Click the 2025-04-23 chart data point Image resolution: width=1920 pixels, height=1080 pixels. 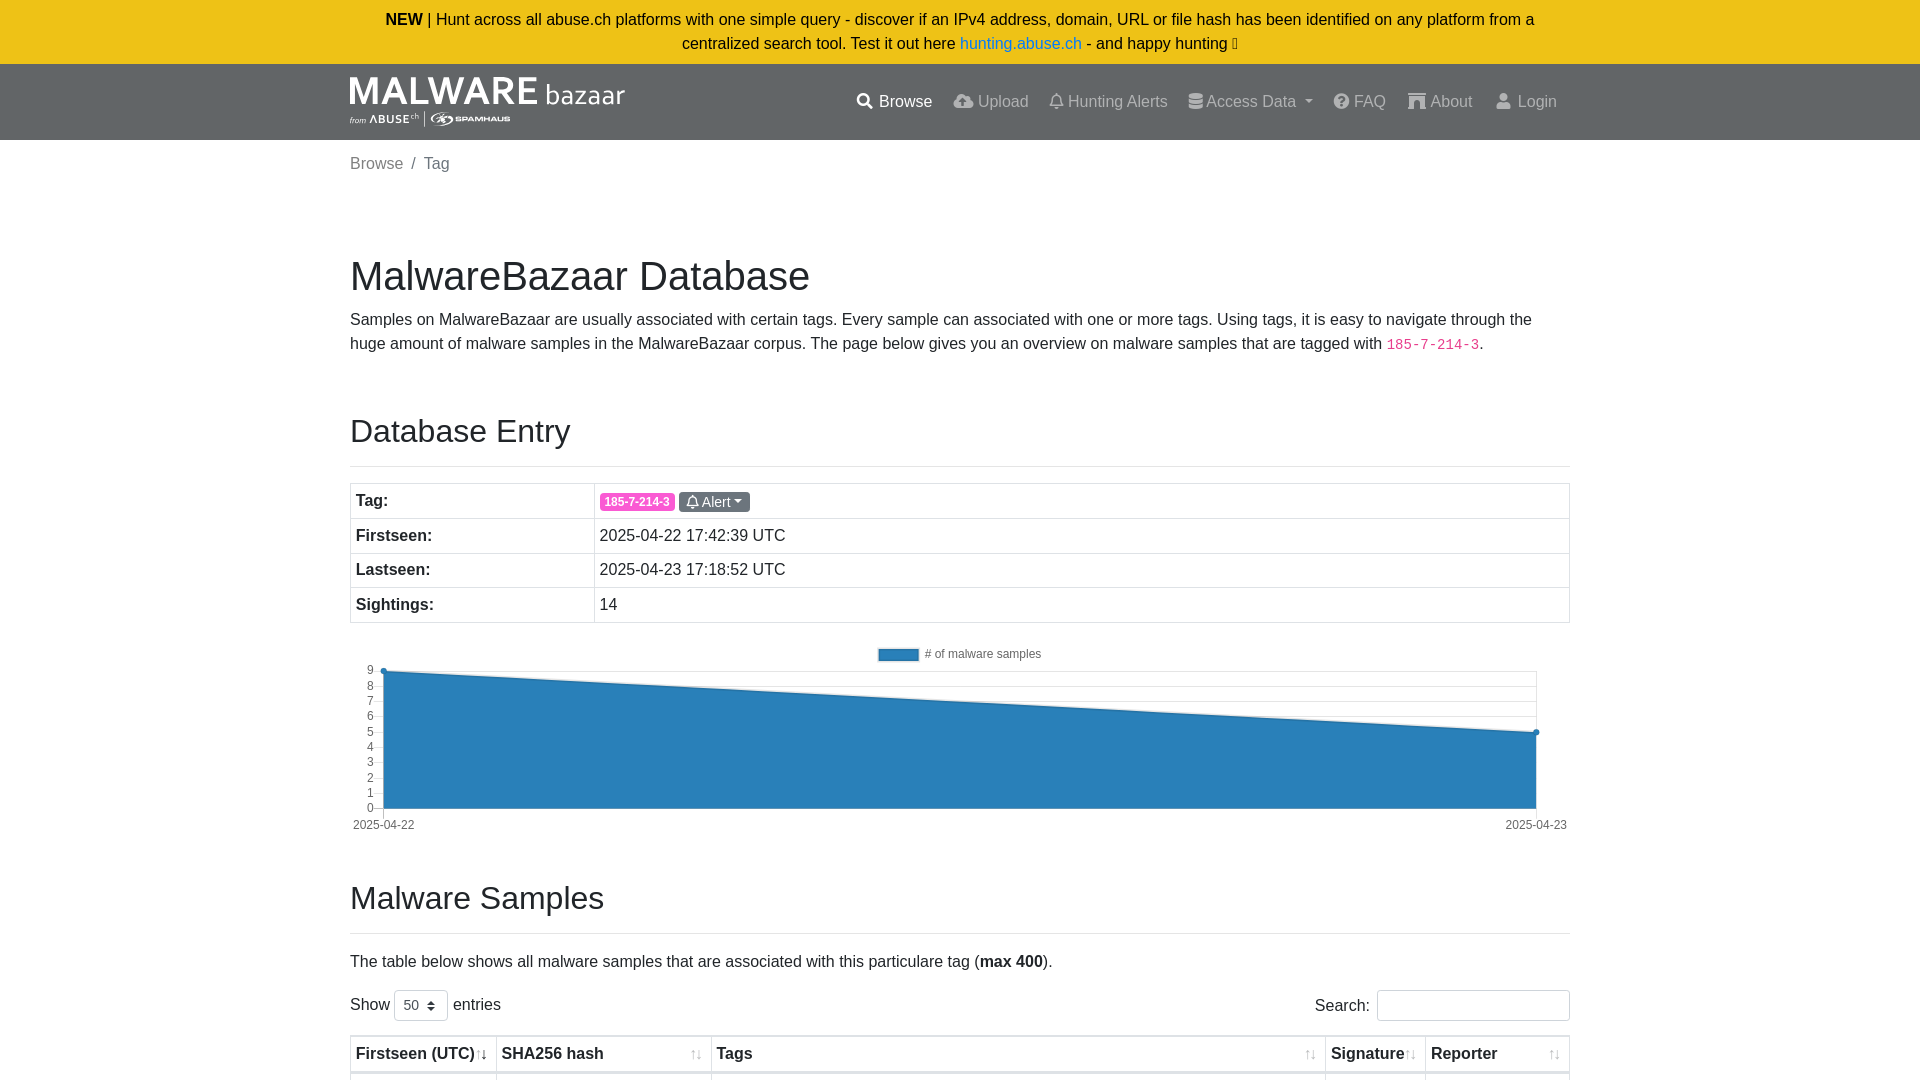pos(1536,732)
